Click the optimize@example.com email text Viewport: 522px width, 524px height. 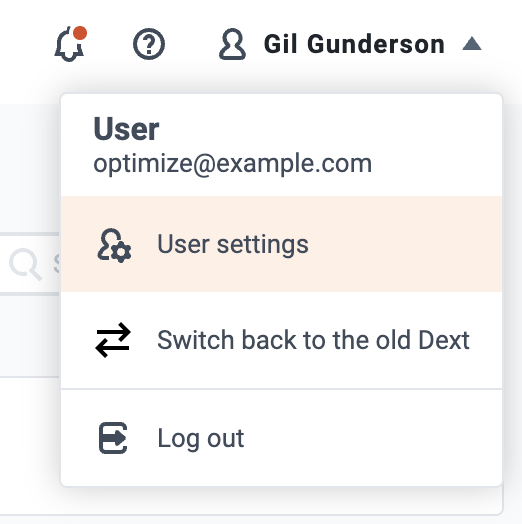tap(233, 164)
